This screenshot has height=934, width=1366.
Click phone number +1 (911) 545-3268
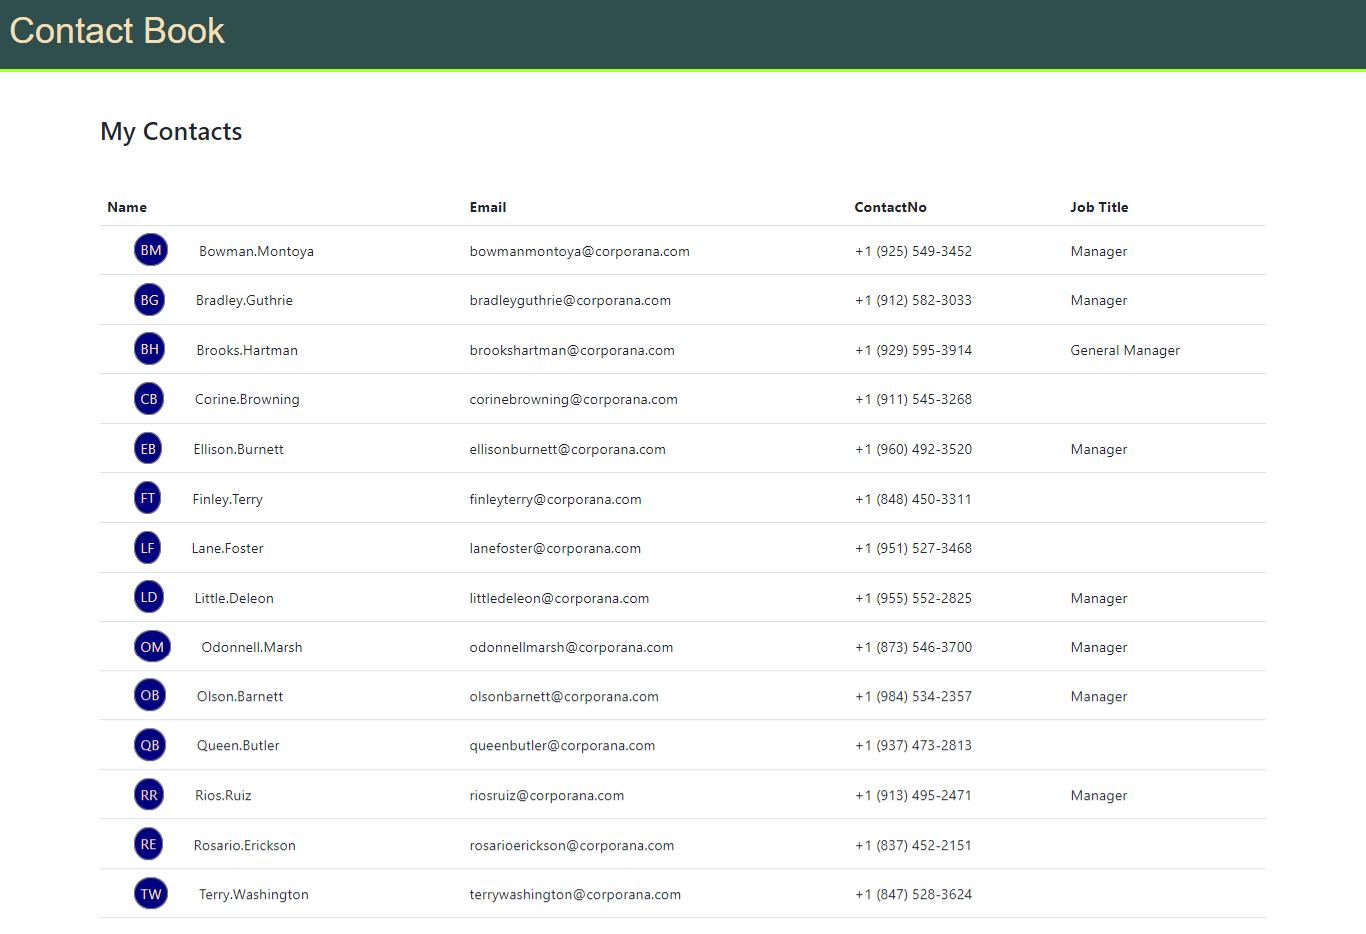(x=913, y=399)
